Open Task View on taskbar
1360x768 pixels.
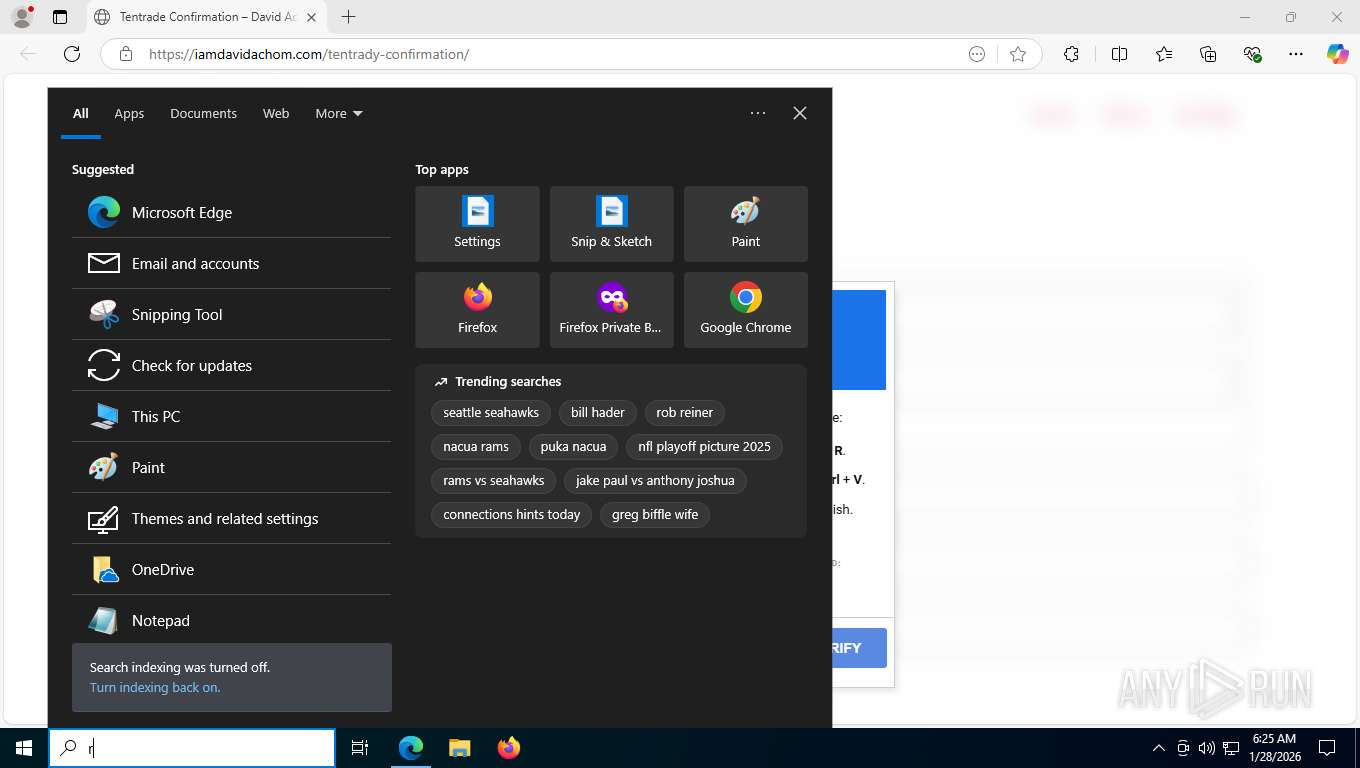360,748
